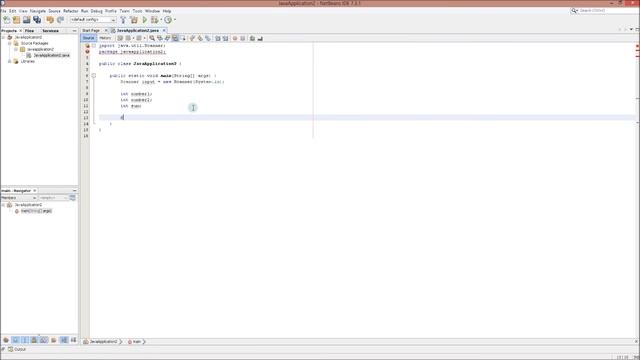Image resolution: width=640 pixels, height=360 pixels.
Task: Open the Window menu
Action: click(152, 11)
